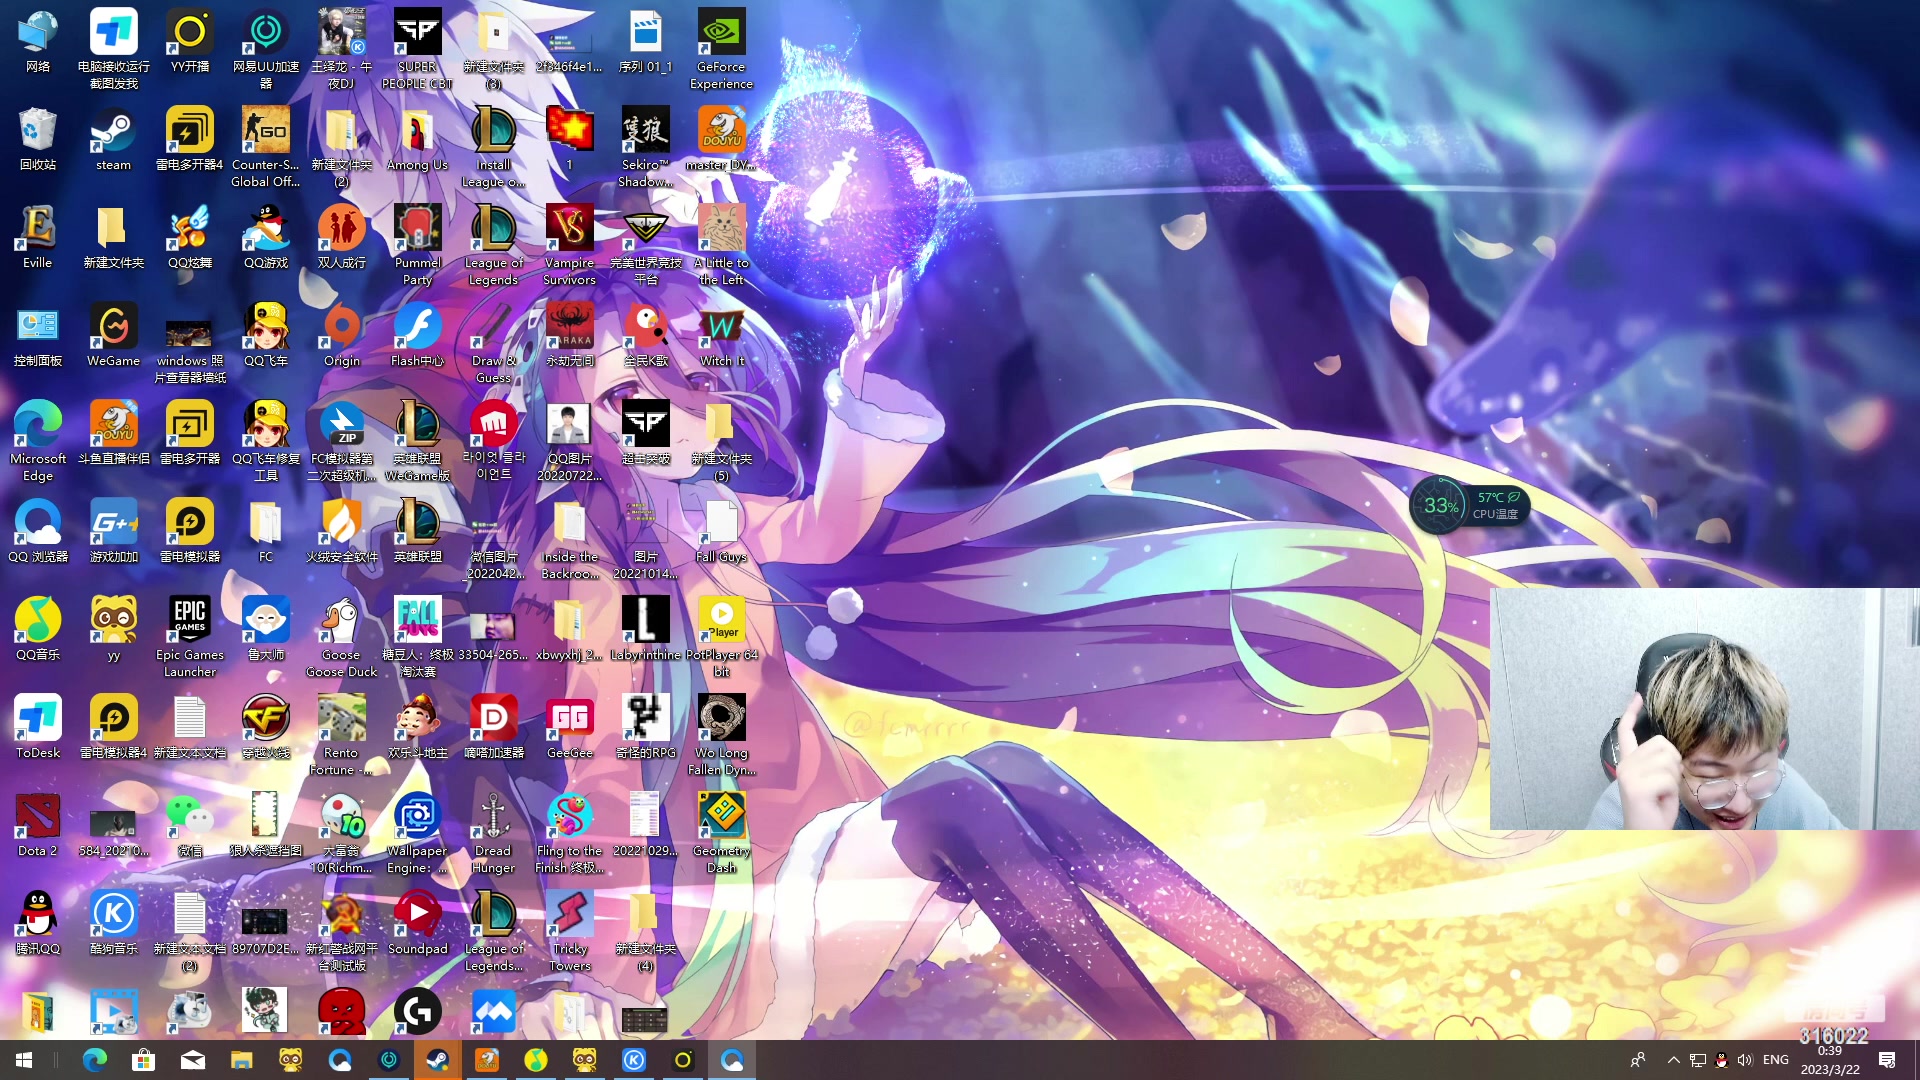Select the Flash中心 shortcut
The width and height of the screenshot is (1920, 1080).
417,336
